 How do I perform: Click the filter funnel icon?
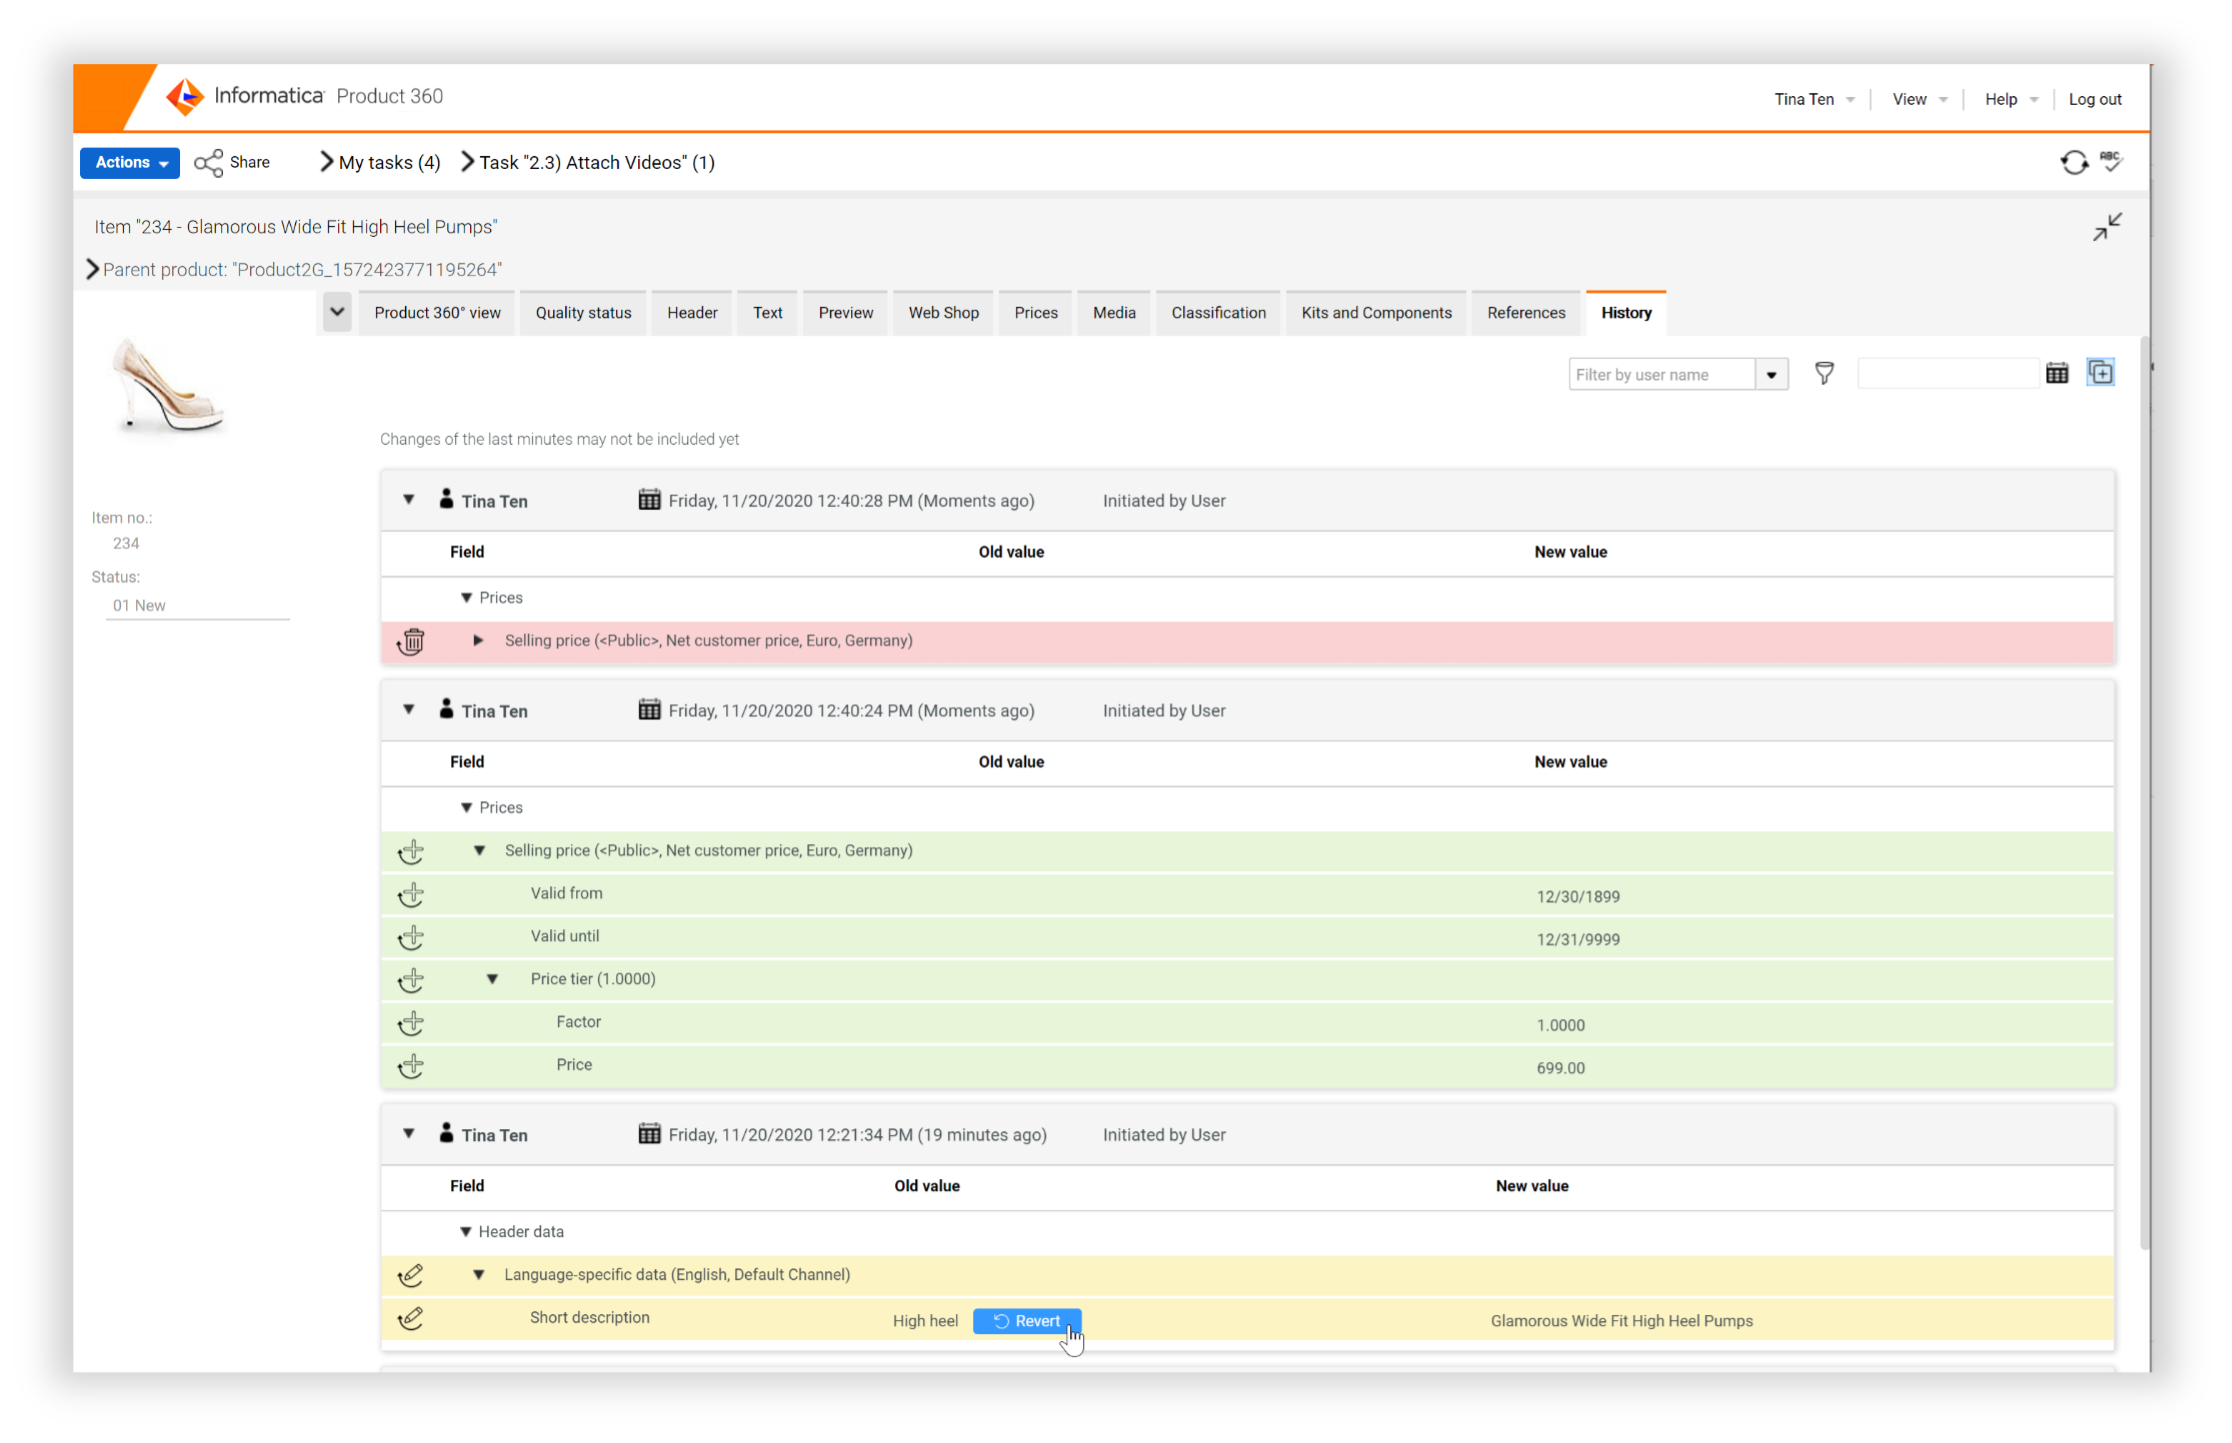click(x=1824, y=374)
